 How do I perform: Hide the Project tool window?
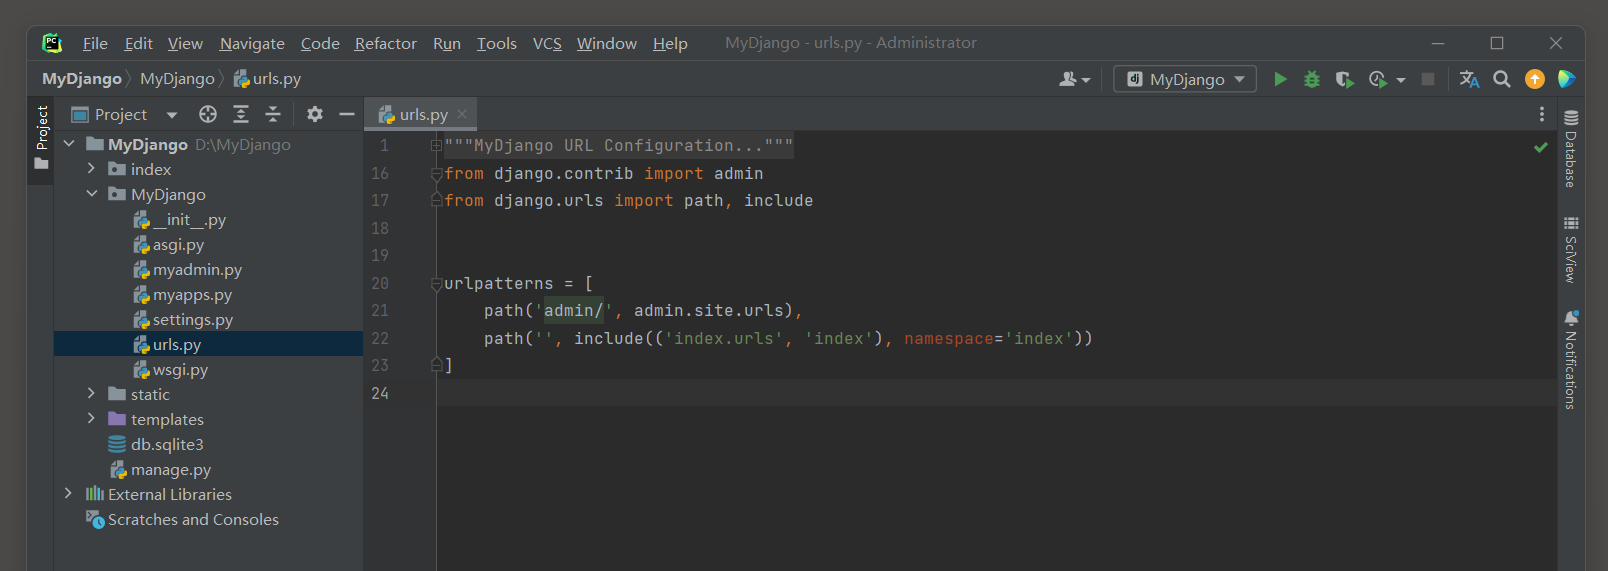pyautogui.click(x=347, y=114)
